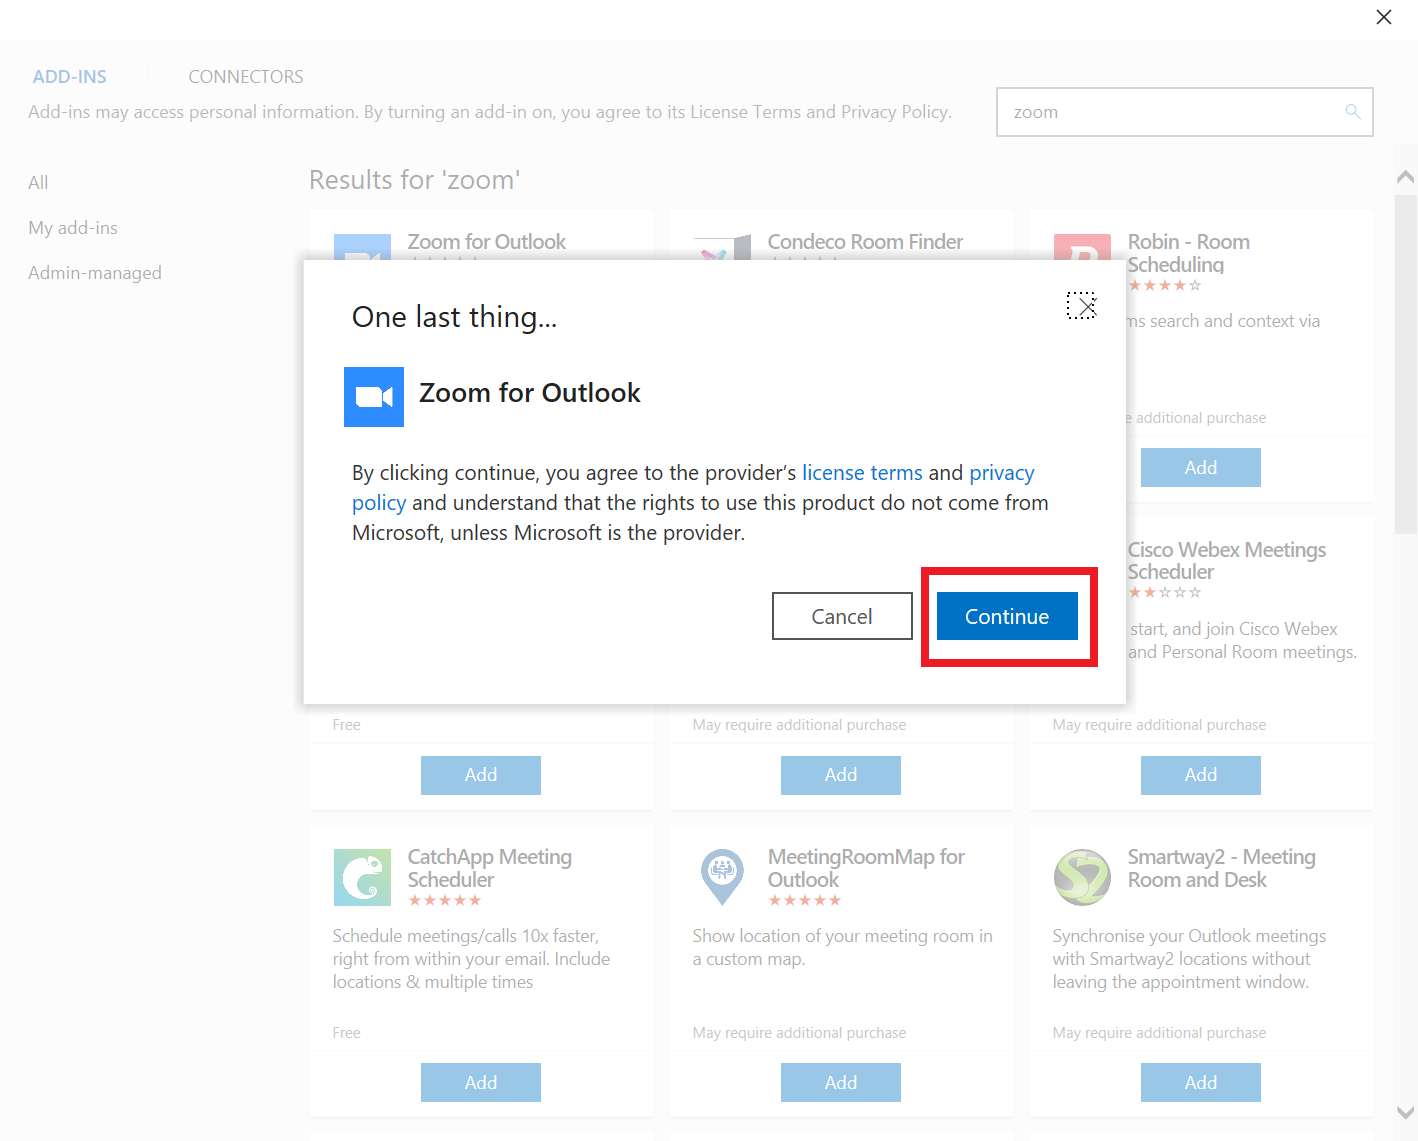Open Cisco Webex Meetings Scheduler title
Image resolution: width=1418 pixels, height=1141 pixels.
(x=1227, y=561)
